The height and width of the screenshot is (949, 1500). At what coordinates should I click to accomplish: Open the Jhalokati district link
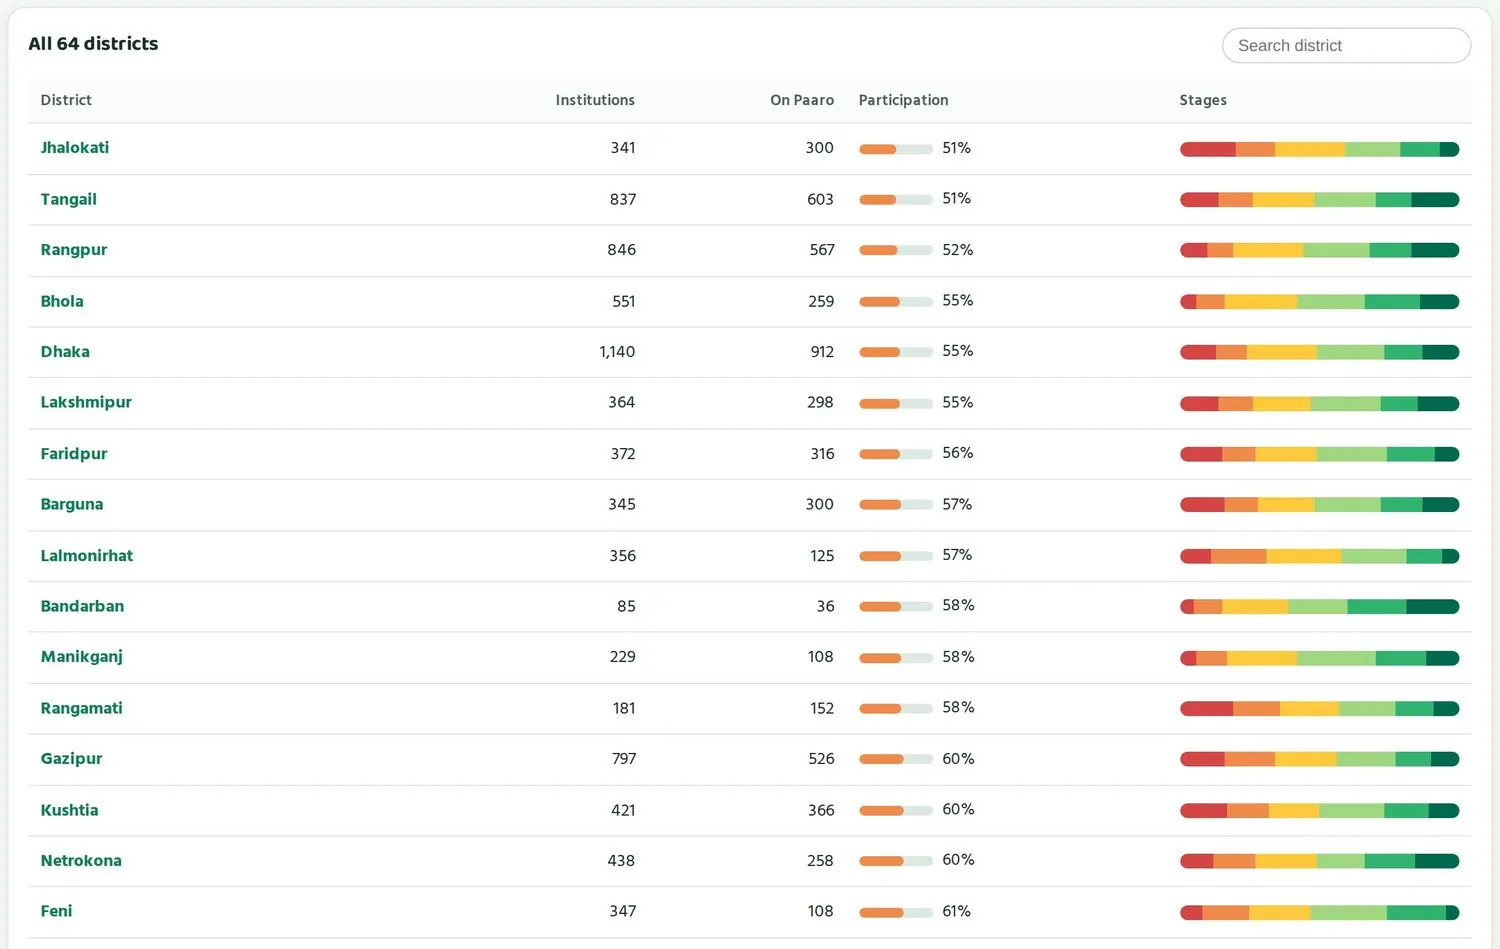[75, 148]
